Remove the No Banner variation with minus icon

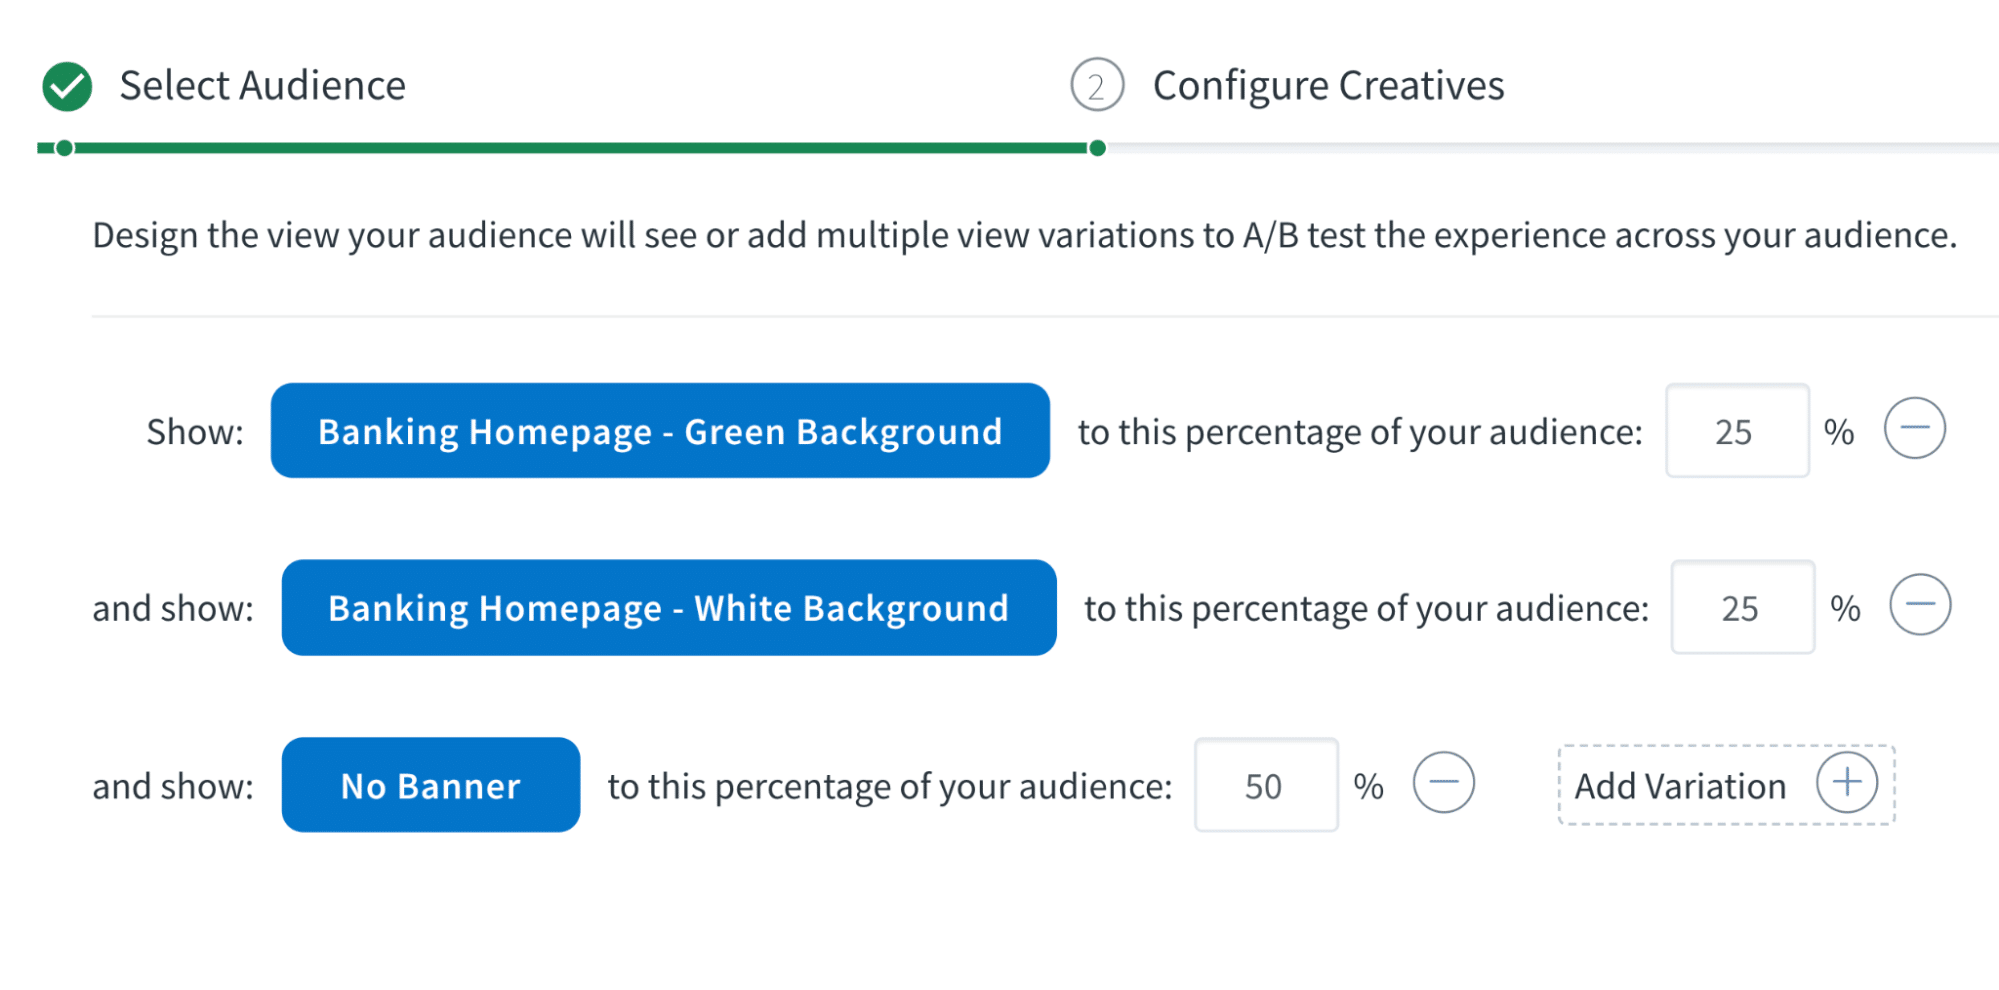(1444, 784)
